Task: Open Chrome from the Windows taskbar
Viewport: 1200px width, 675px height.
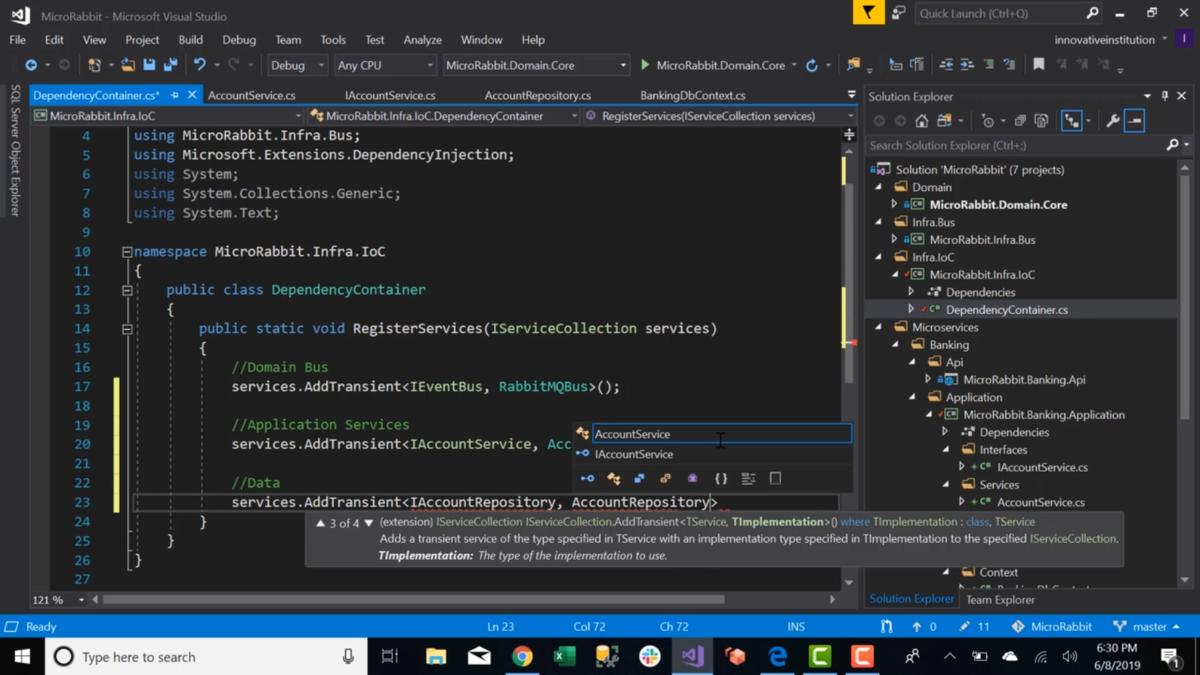Action: pos(522,657)
